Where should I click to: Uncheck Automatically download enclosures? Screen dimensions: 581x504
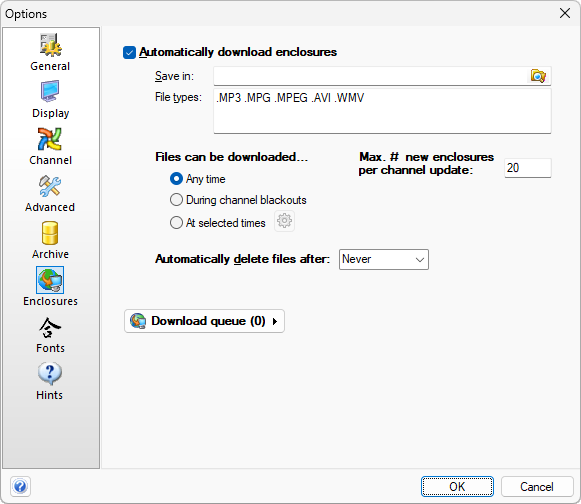[x=129, y=53]
